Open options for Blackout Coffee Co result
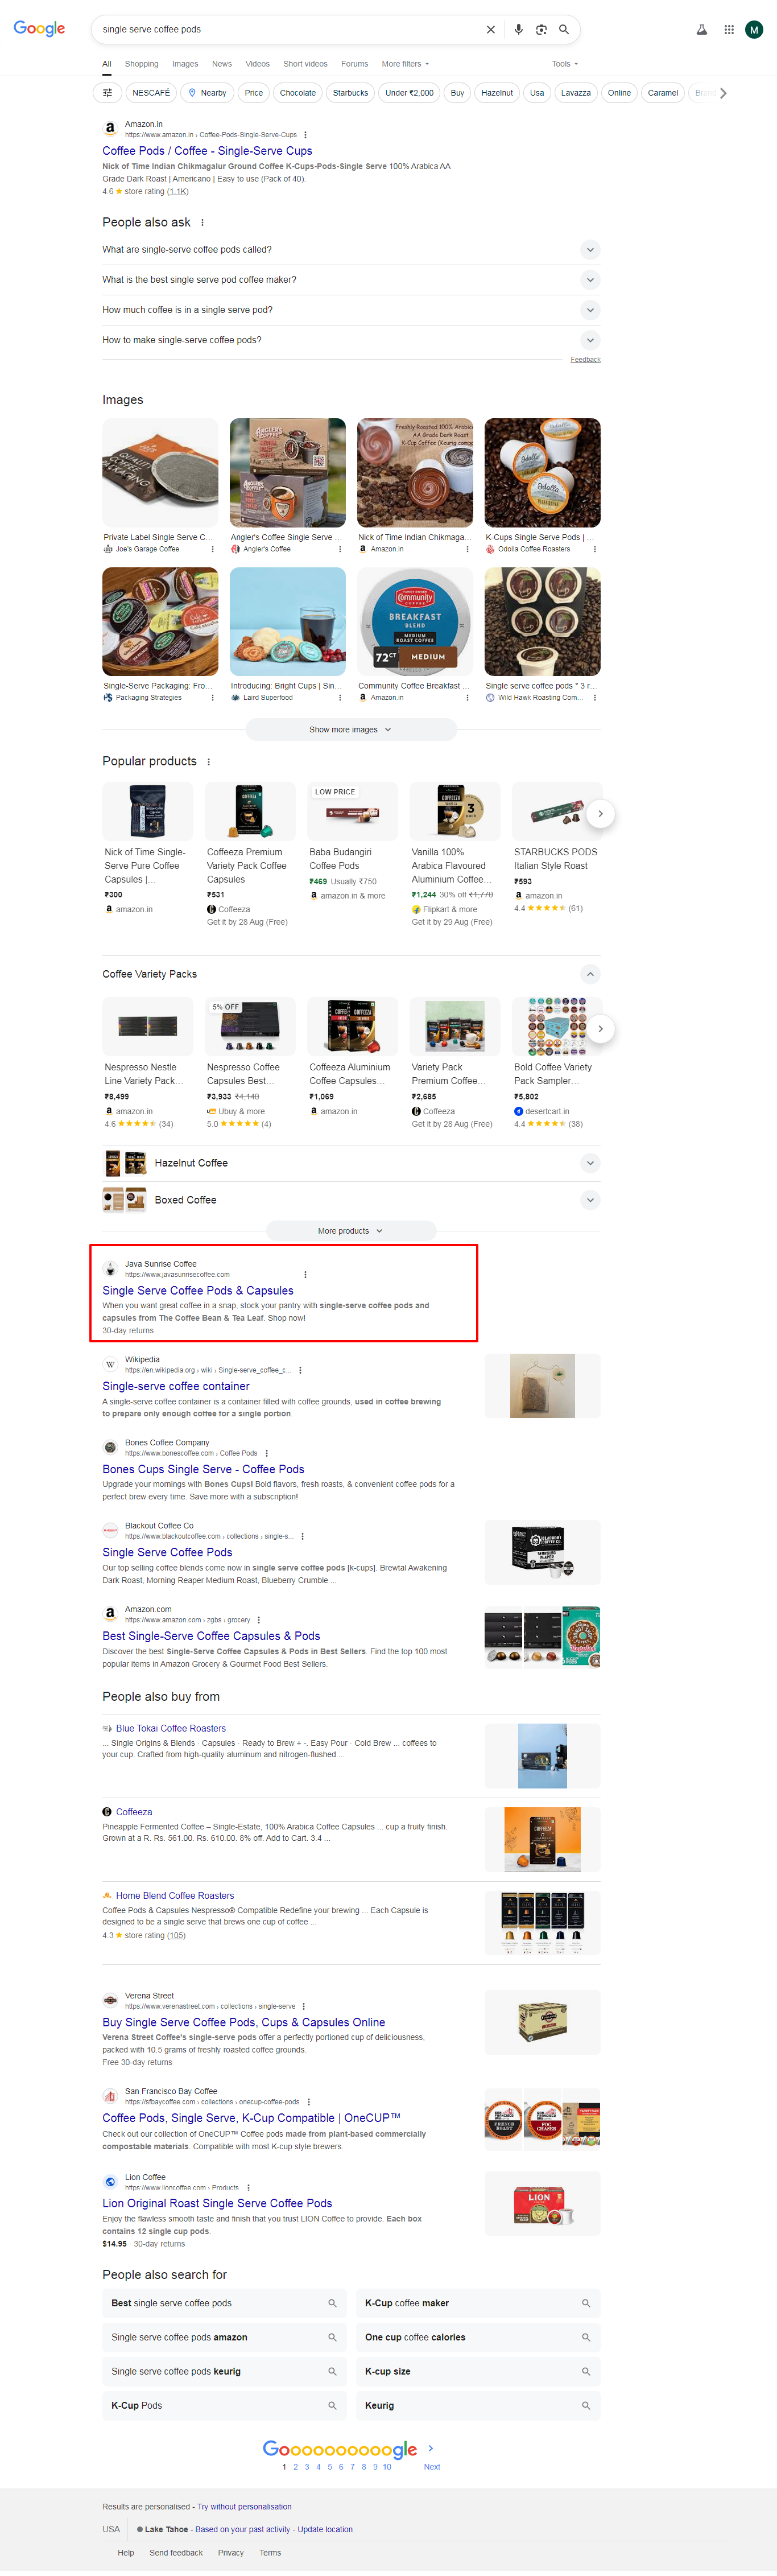 tap(302, 1537)
